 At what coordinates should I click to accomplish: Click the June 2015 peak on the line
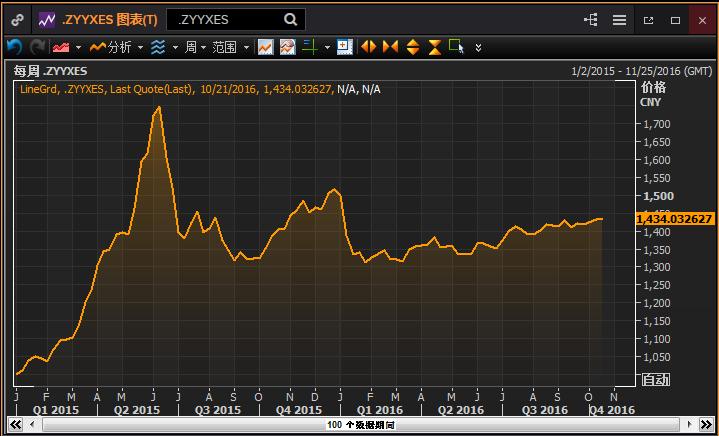point(159,107)
